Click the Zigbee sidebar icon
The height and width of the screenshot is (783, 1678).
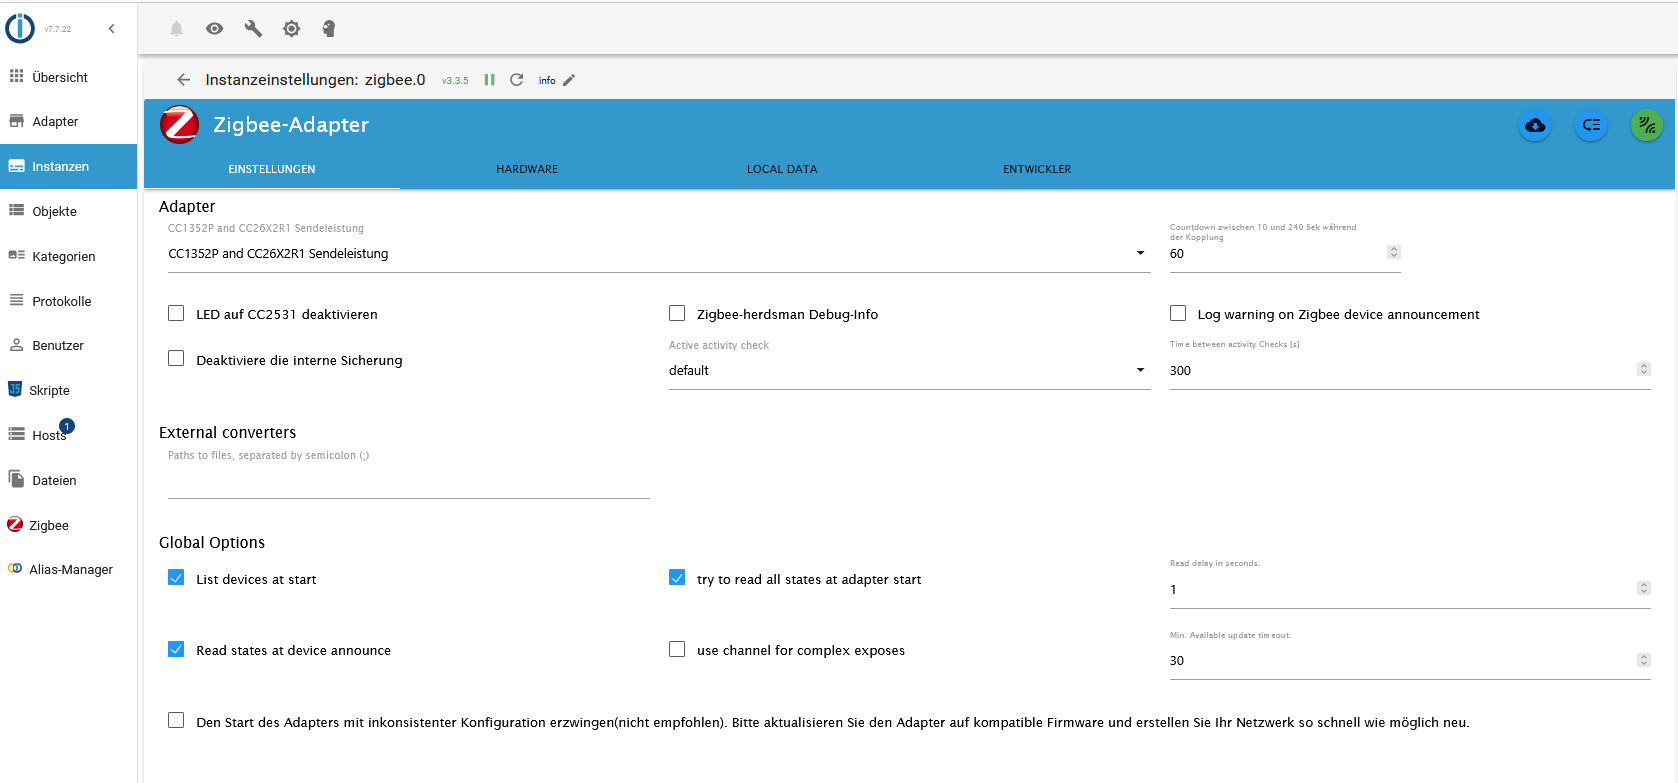point(15,524)
